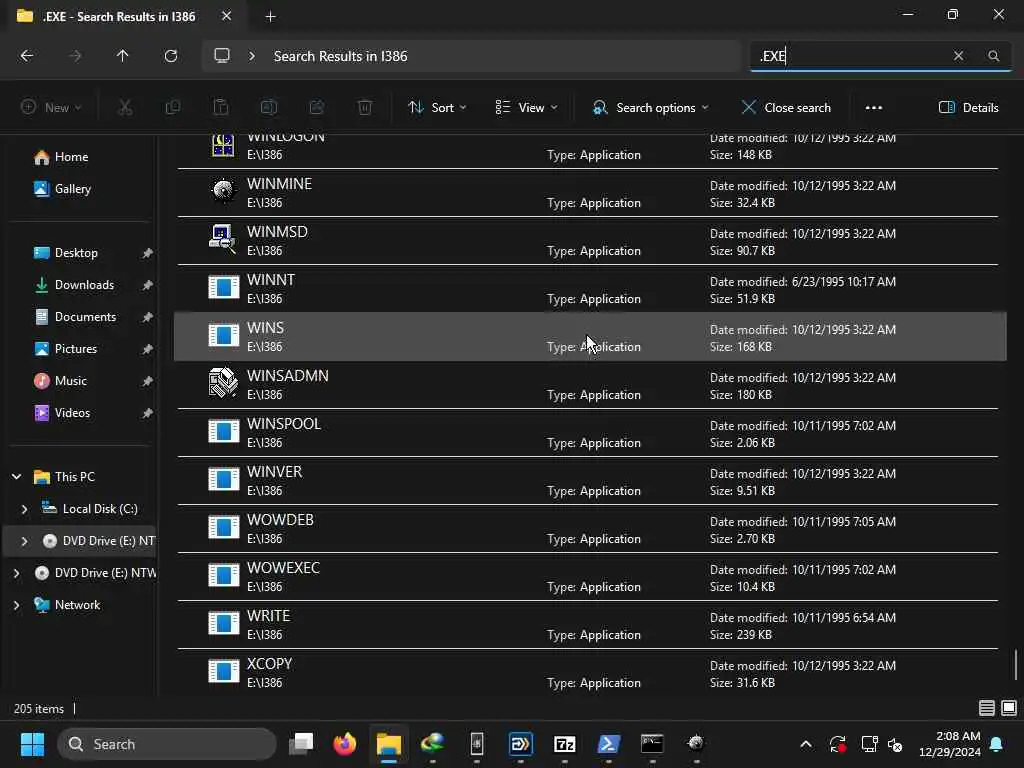
Task: Open the View dropdown
Action: [527, 108]
